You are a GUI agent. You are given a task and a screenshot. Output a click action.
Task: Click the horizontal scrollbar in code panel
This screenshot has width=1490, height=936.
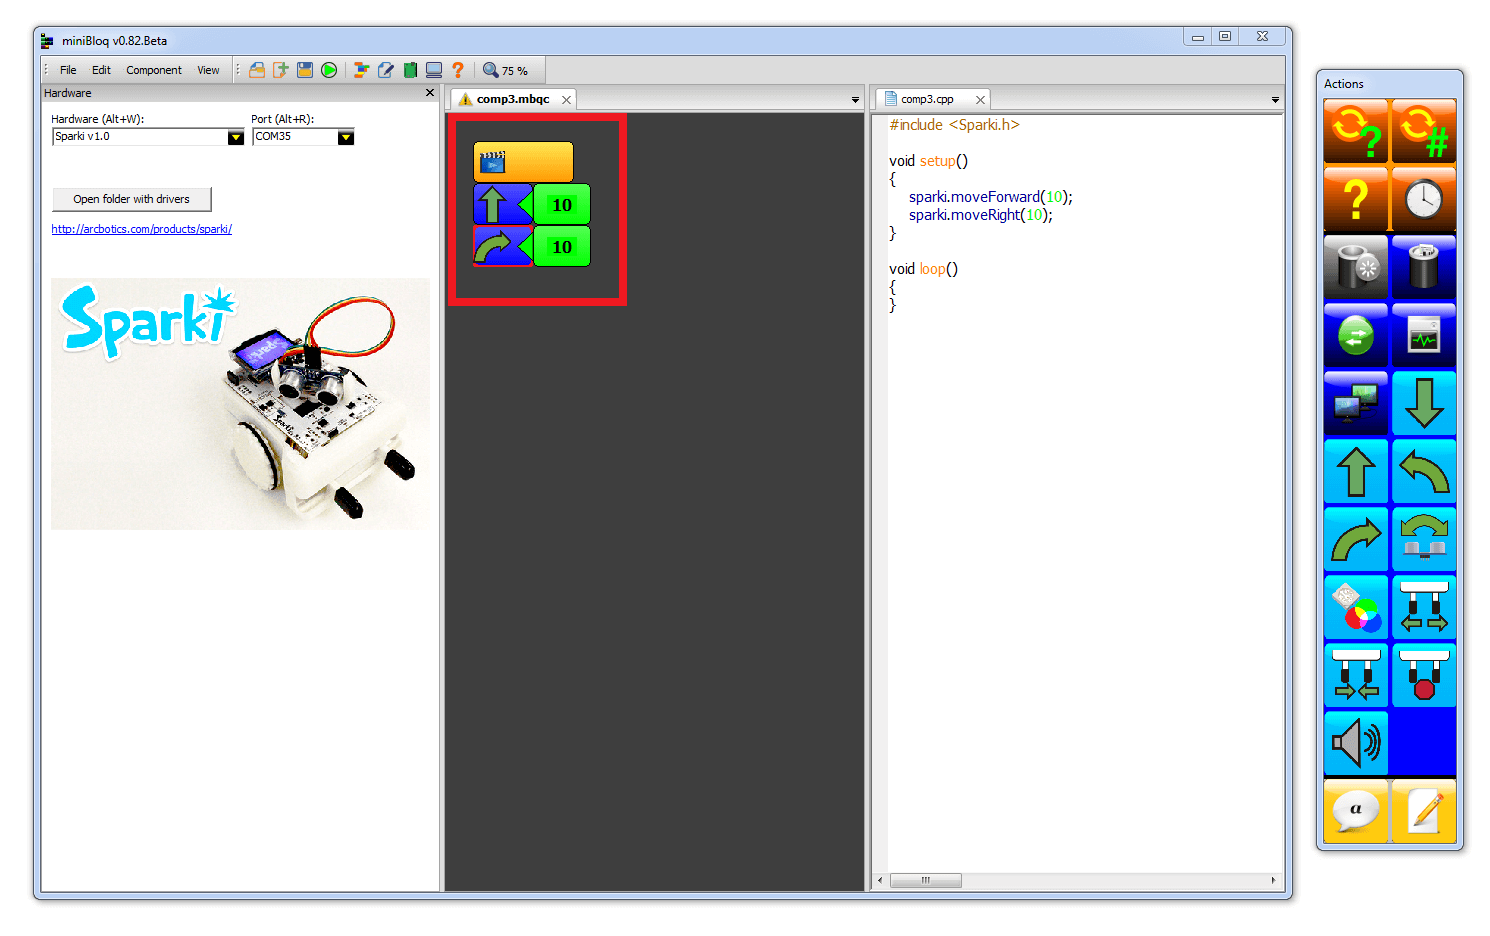925,880
